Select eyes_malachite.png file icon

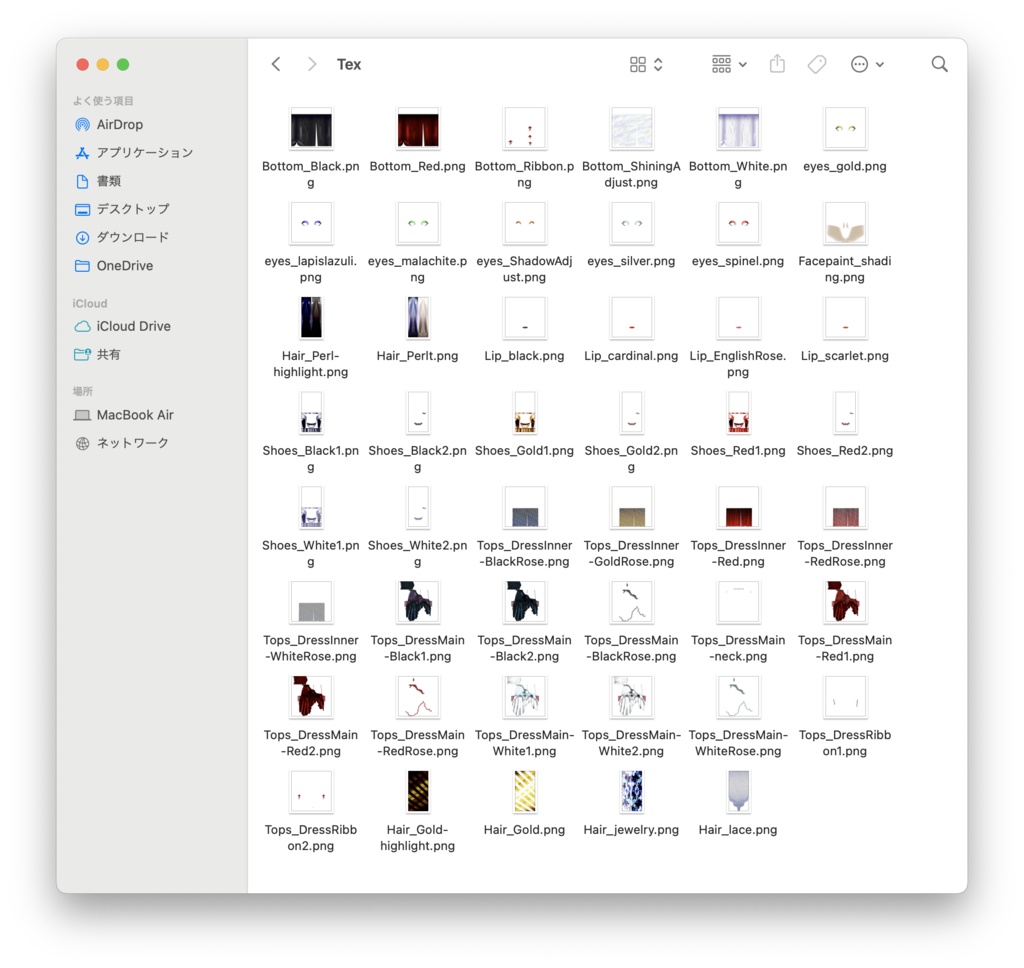click(x=418, y=224)
